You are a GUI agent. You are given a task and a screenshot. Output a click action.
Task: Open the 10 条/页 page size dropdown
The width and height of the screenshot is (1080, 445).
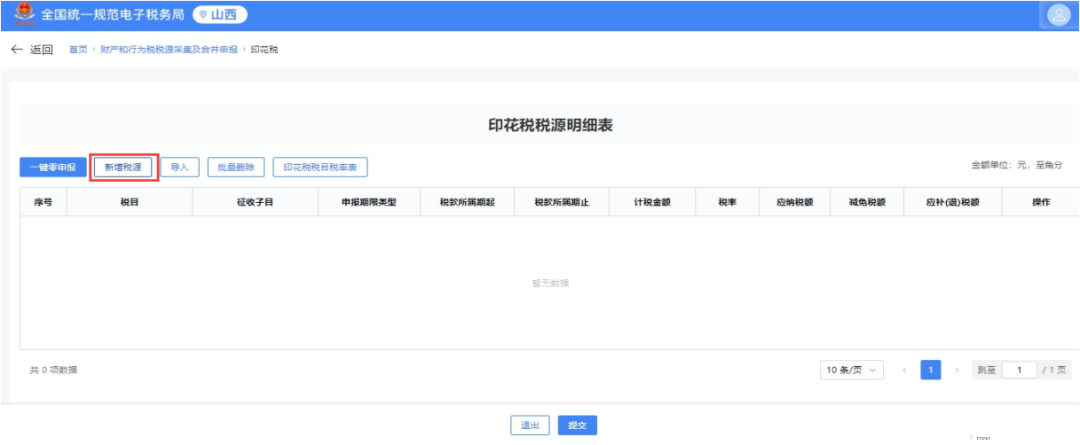click(x=852, y=370)
